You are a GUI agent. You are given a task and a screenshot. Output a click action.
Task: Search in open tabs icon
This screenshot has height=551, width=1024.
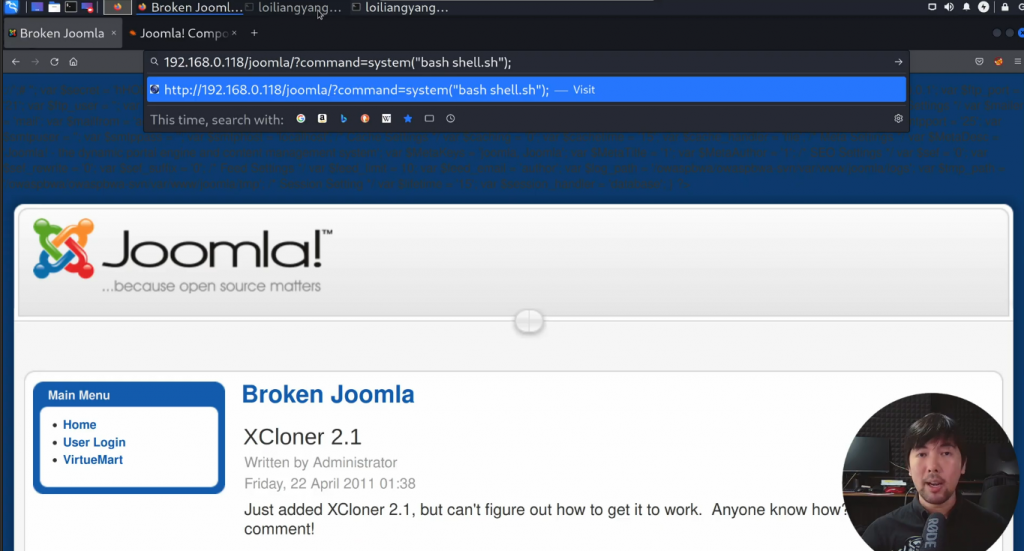pyautogui.click(x=429, y=119)
